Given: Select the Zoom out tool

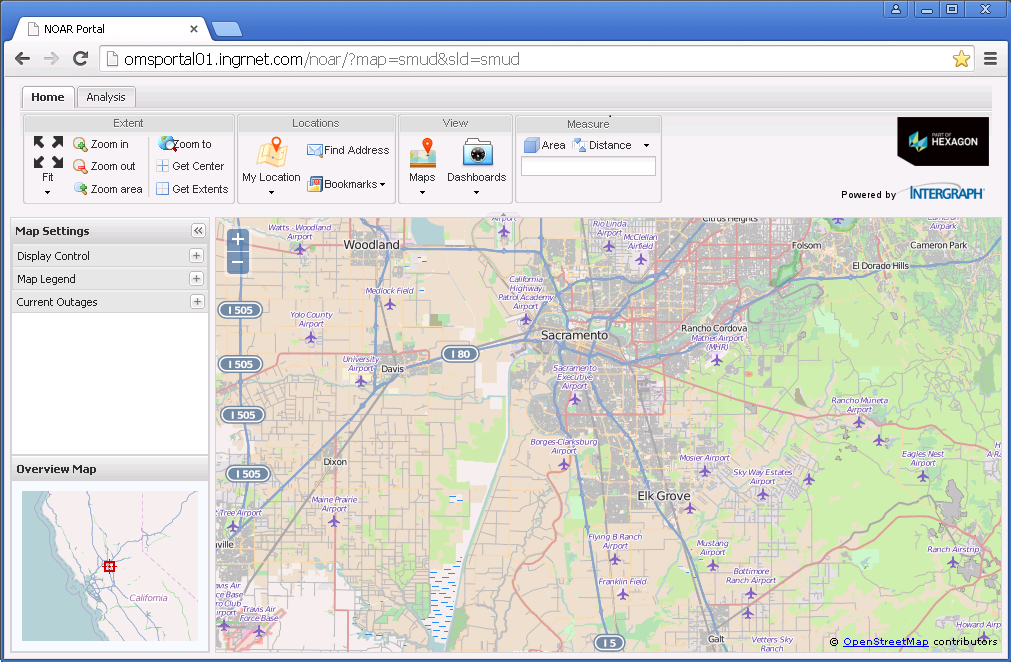Looking at the screenshot, I should pos(104,166).
